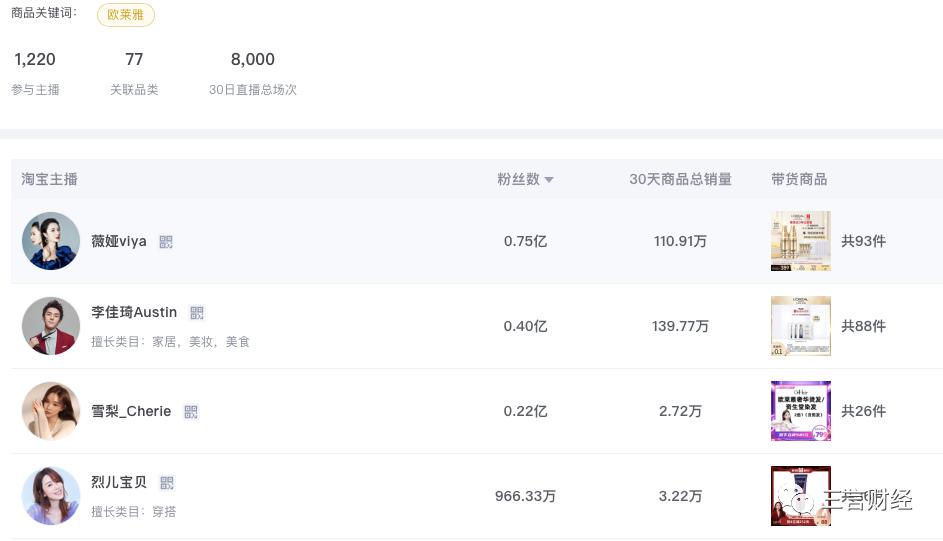943x541 pixels.
Task: Sort by 粉丝数 dropdown arrow
Action: tap(549, 180)
